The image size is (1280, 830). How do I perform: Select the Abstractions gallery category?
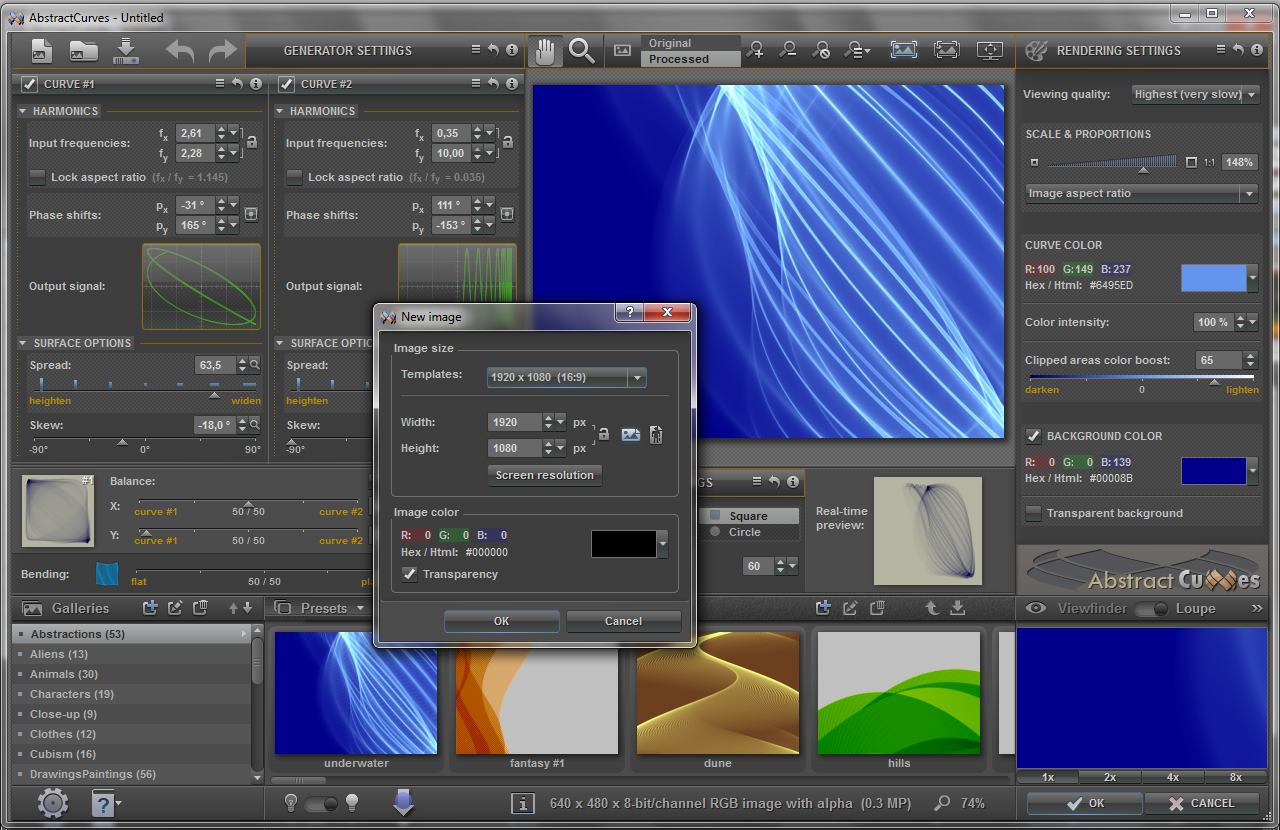pyautogui.click(x=78, y=634)
